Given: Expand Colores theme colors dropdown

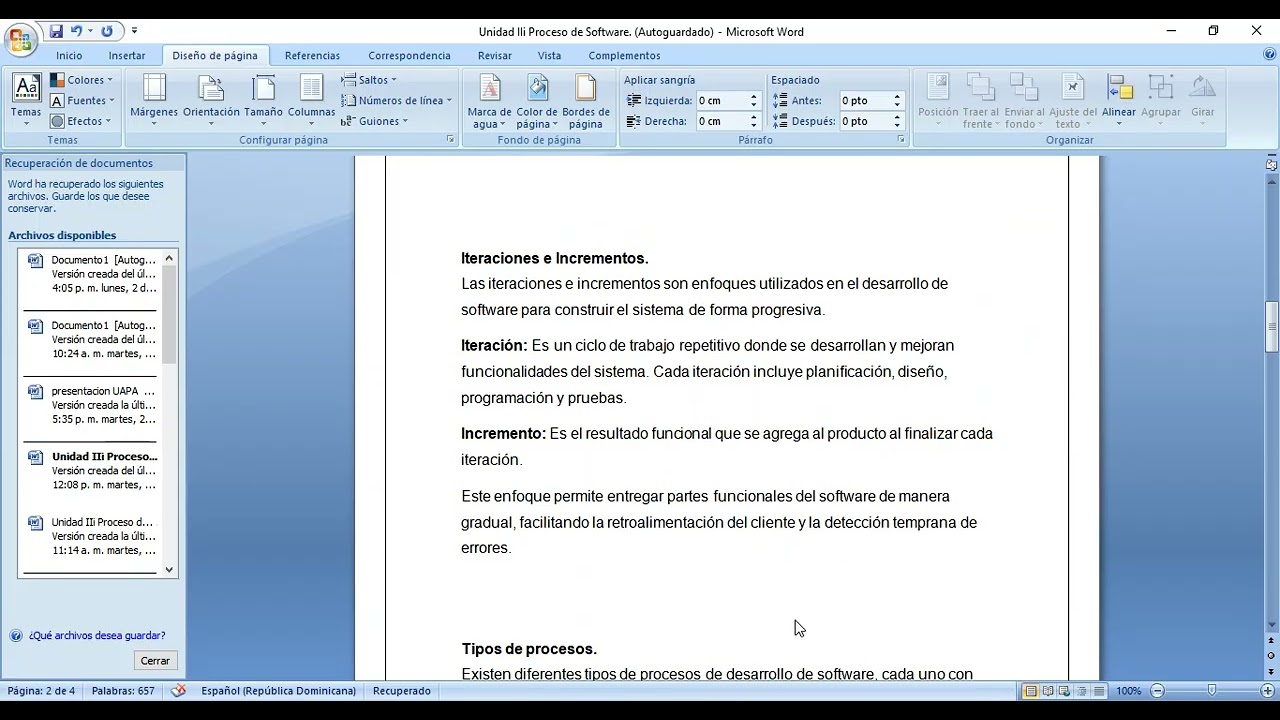Looking at the screenshot, I should tap(81, 80).
